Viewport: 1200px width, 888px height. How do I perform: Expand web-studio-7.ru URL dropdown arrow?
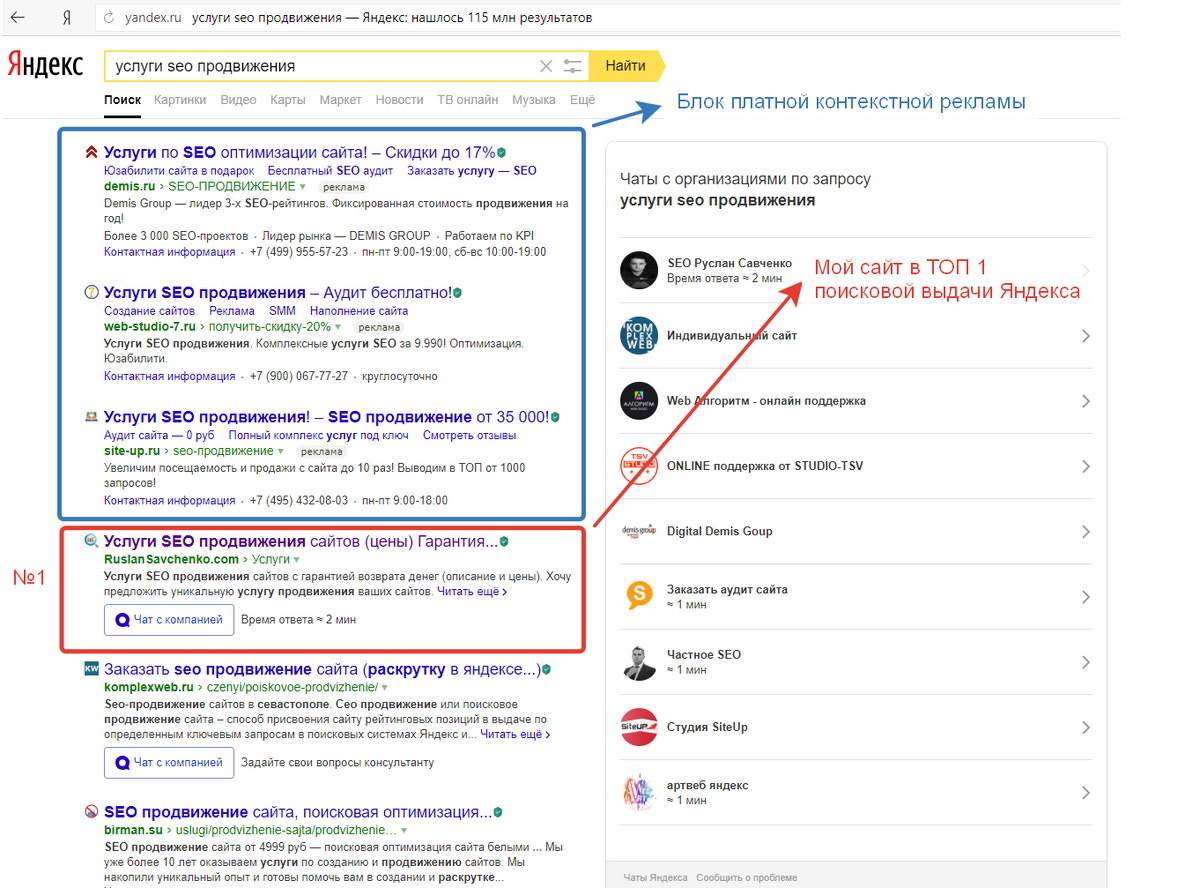pos(338,327)
